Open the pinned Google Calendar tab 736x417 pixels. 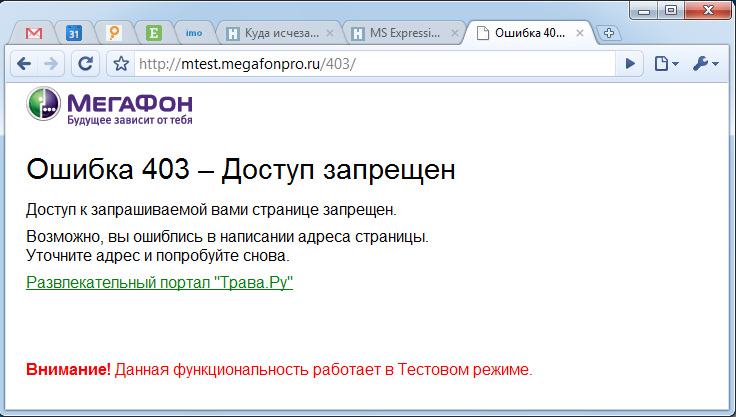click(x=74, y=33)
